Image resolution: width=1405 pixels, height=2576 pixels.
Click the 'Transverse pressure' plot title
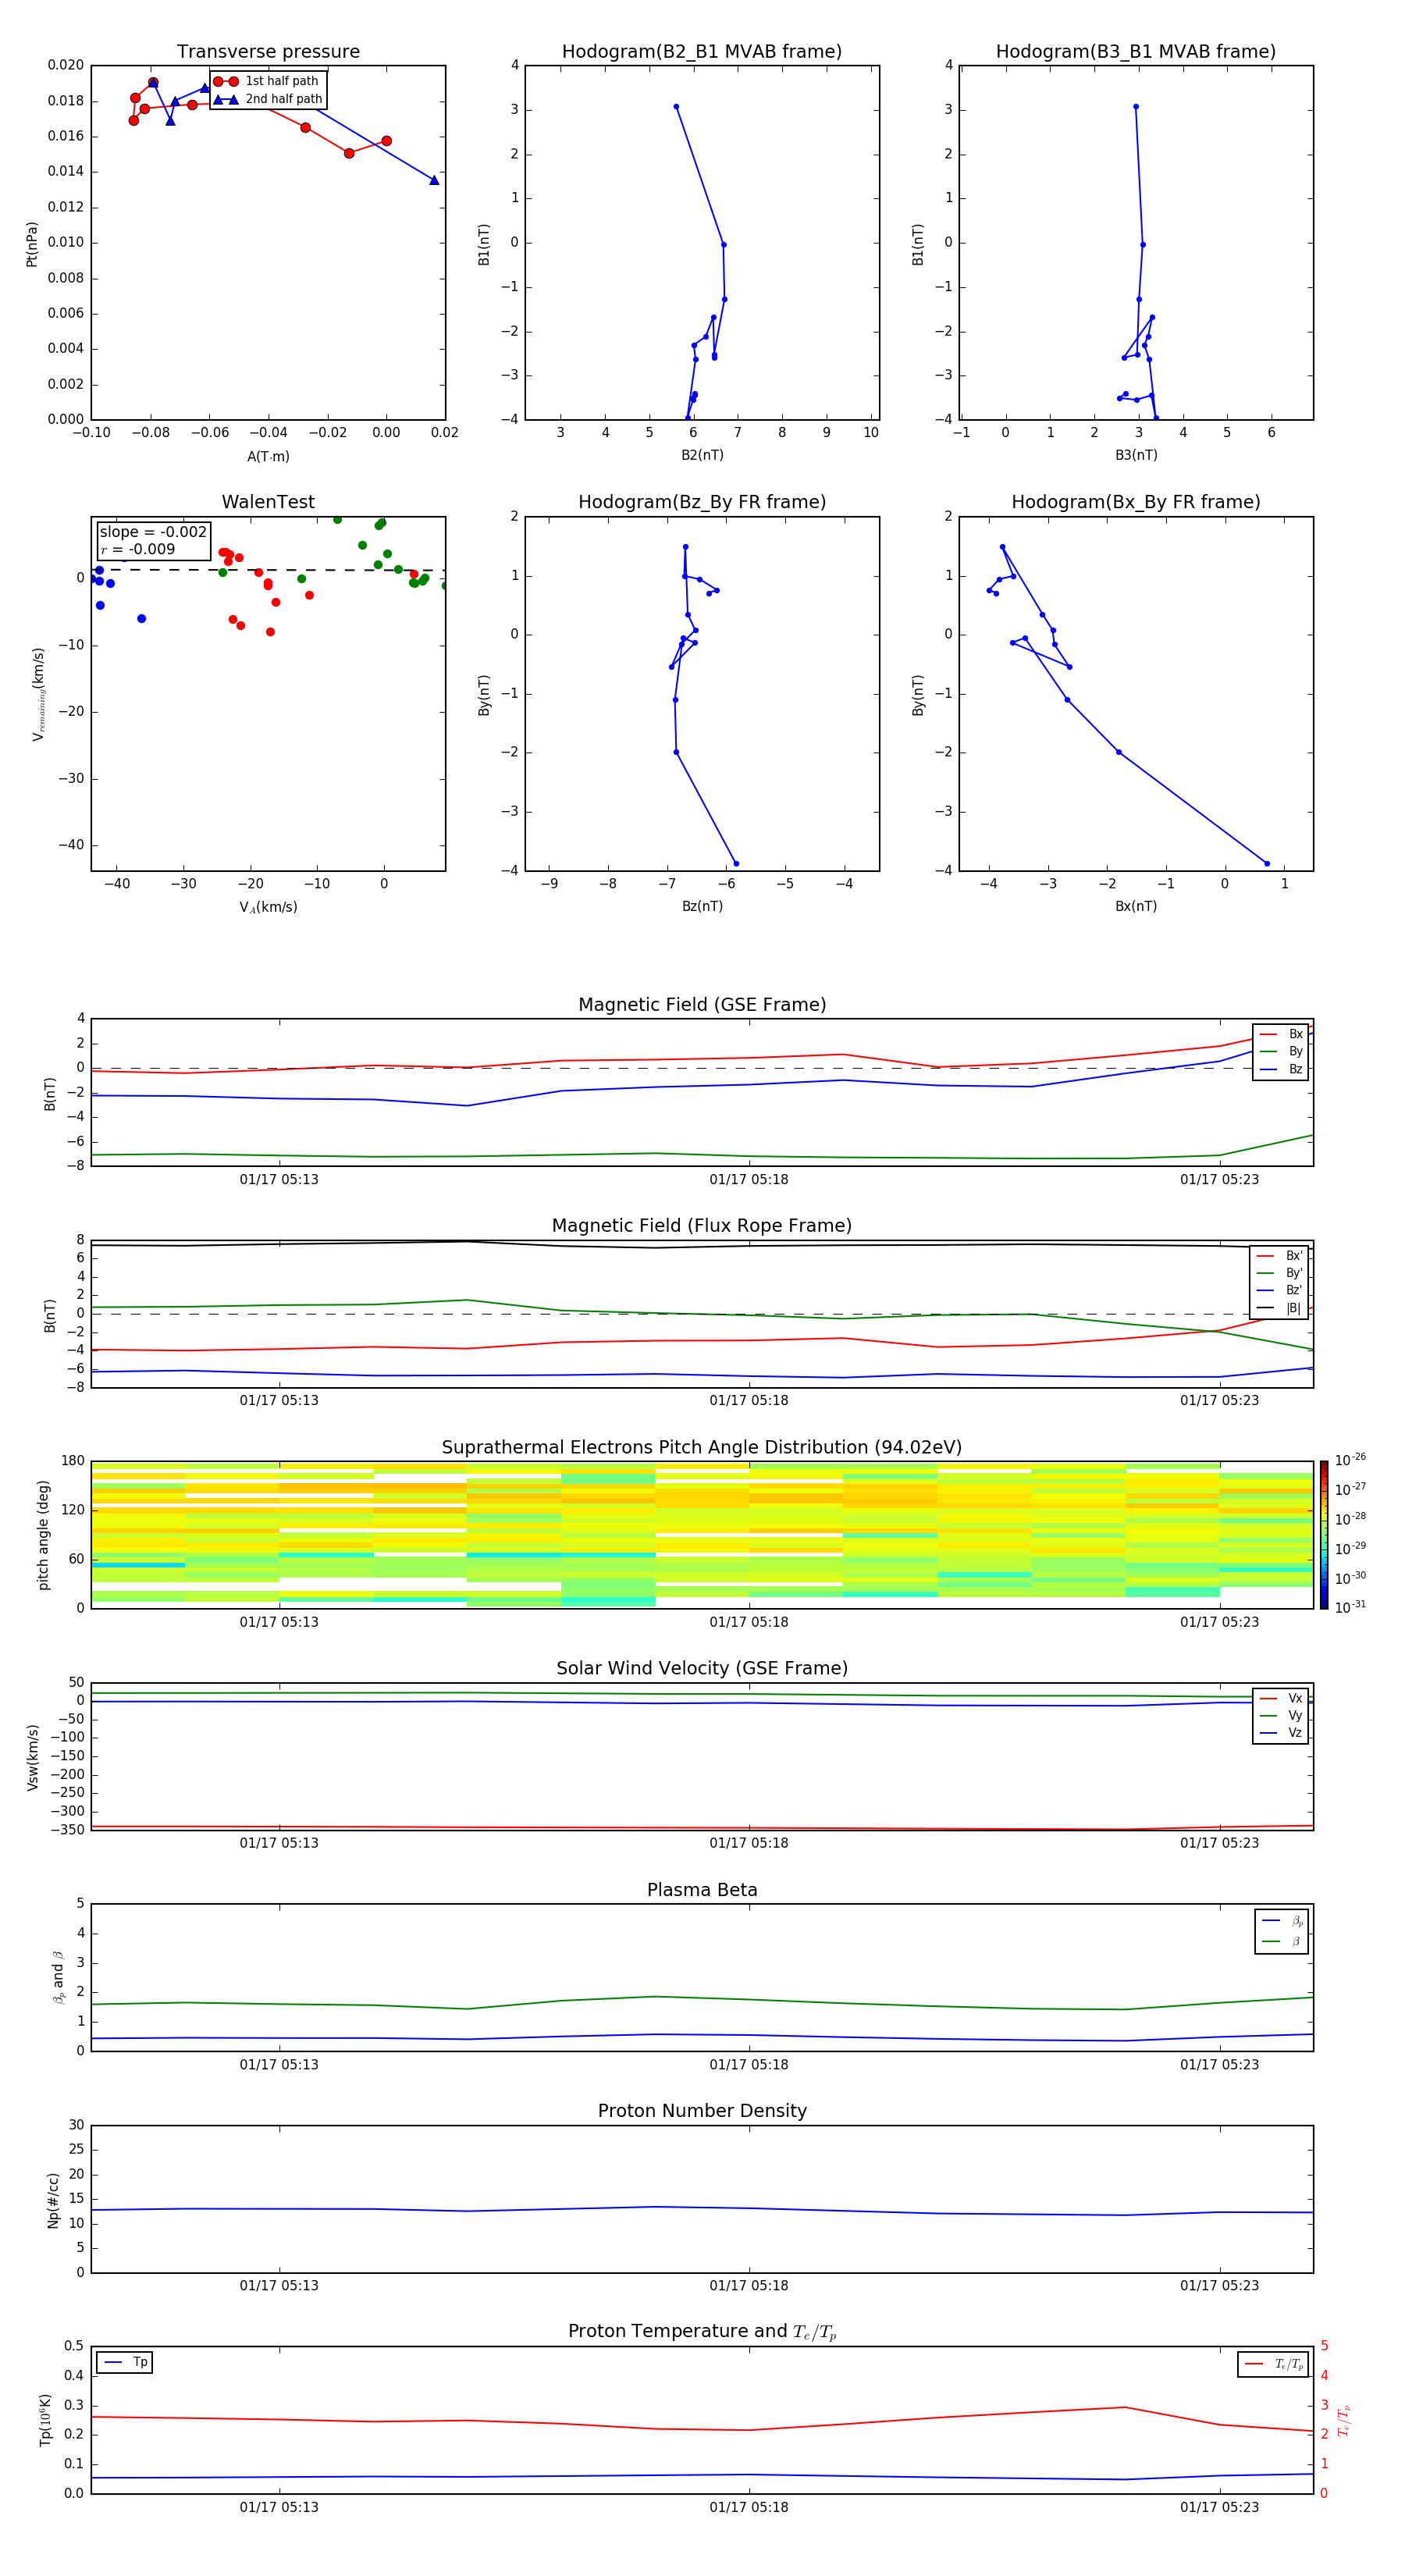click(x=268, y=52)
